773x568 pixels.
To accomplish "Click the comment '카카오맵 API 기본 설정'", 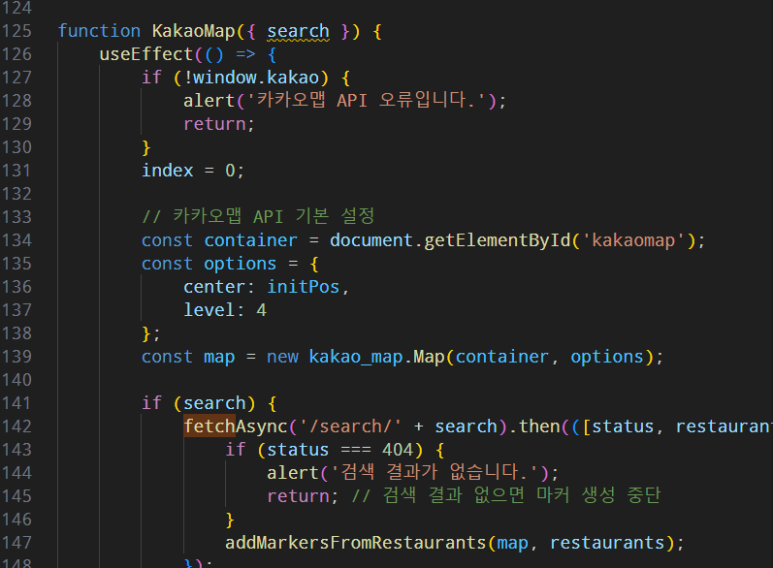I will pyautogui.click(x=258, y=216).
